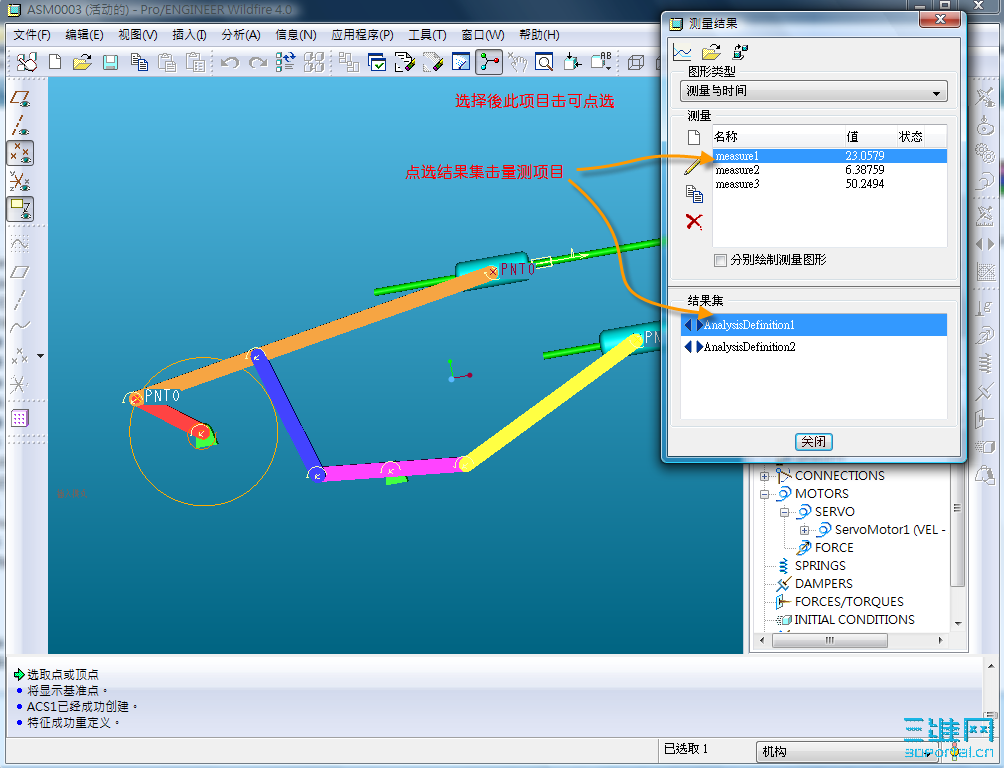Toggle datum plane display in left toolbar
Screen dimensions: 1004x768
coord(20,99)
